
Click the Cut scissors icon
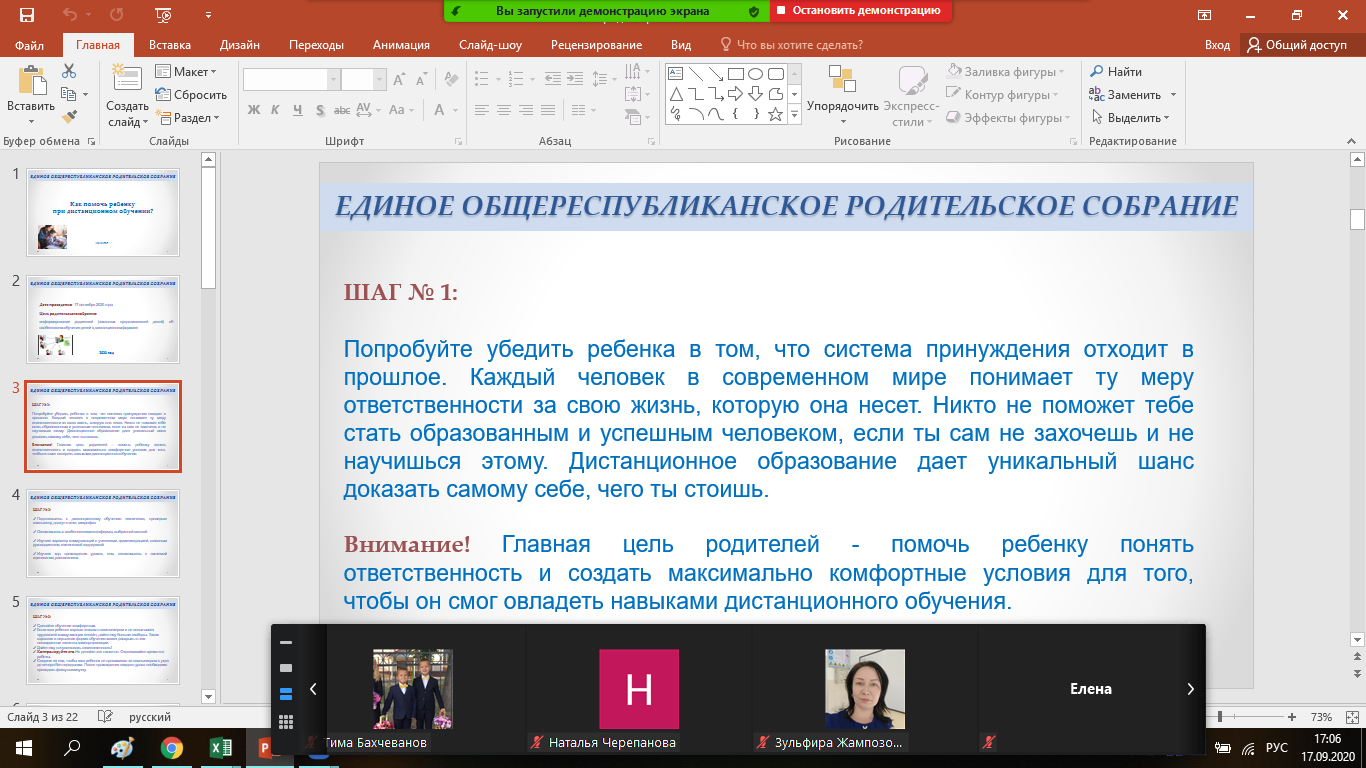click(69, 72)
